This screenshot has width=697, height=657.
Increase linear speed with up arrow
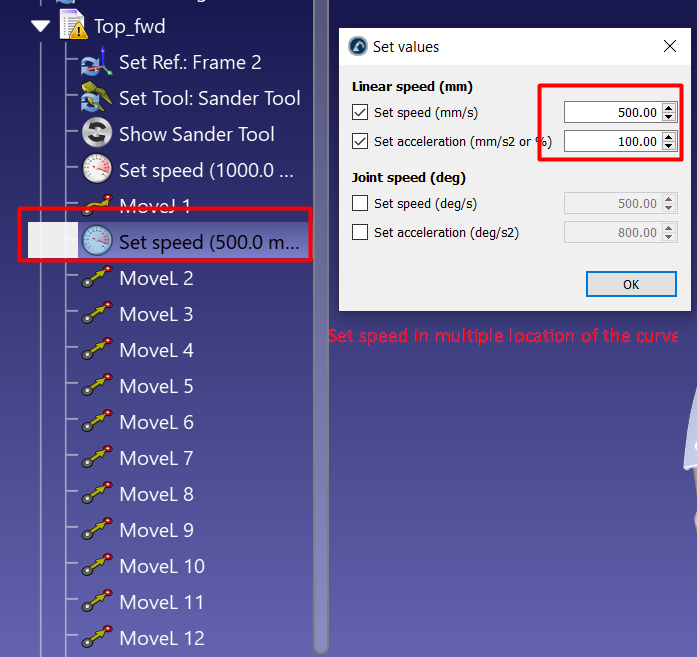click(669, 108)
